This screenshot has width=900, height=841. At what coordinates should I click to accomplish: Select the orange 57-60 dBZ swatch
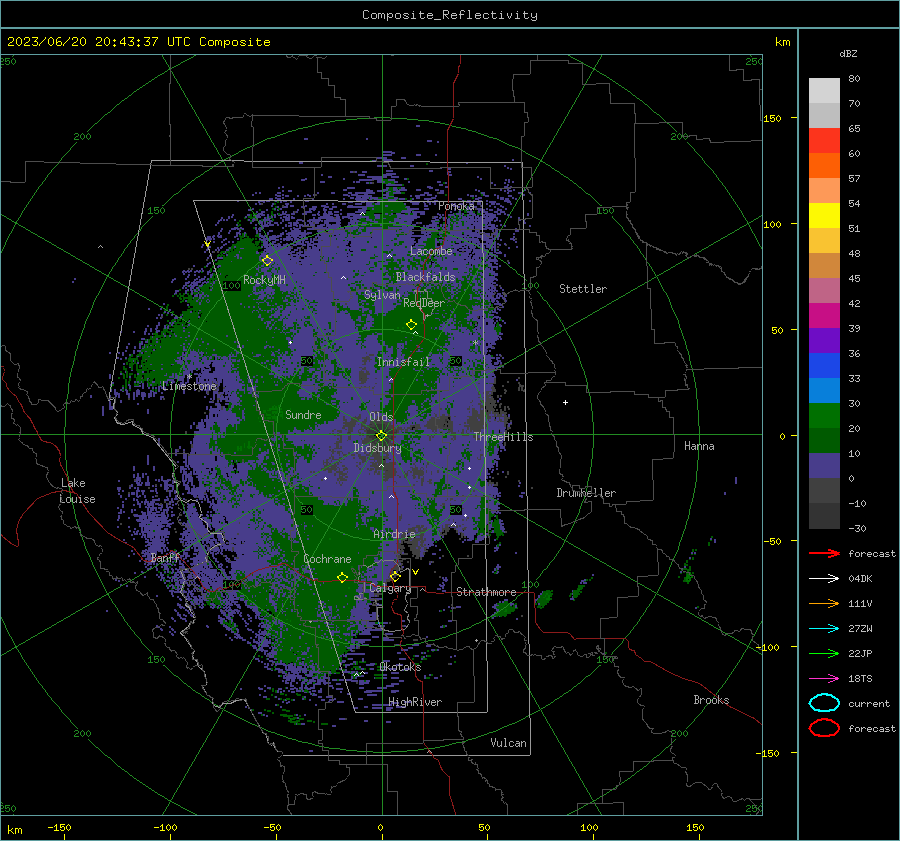pos(824,165)
